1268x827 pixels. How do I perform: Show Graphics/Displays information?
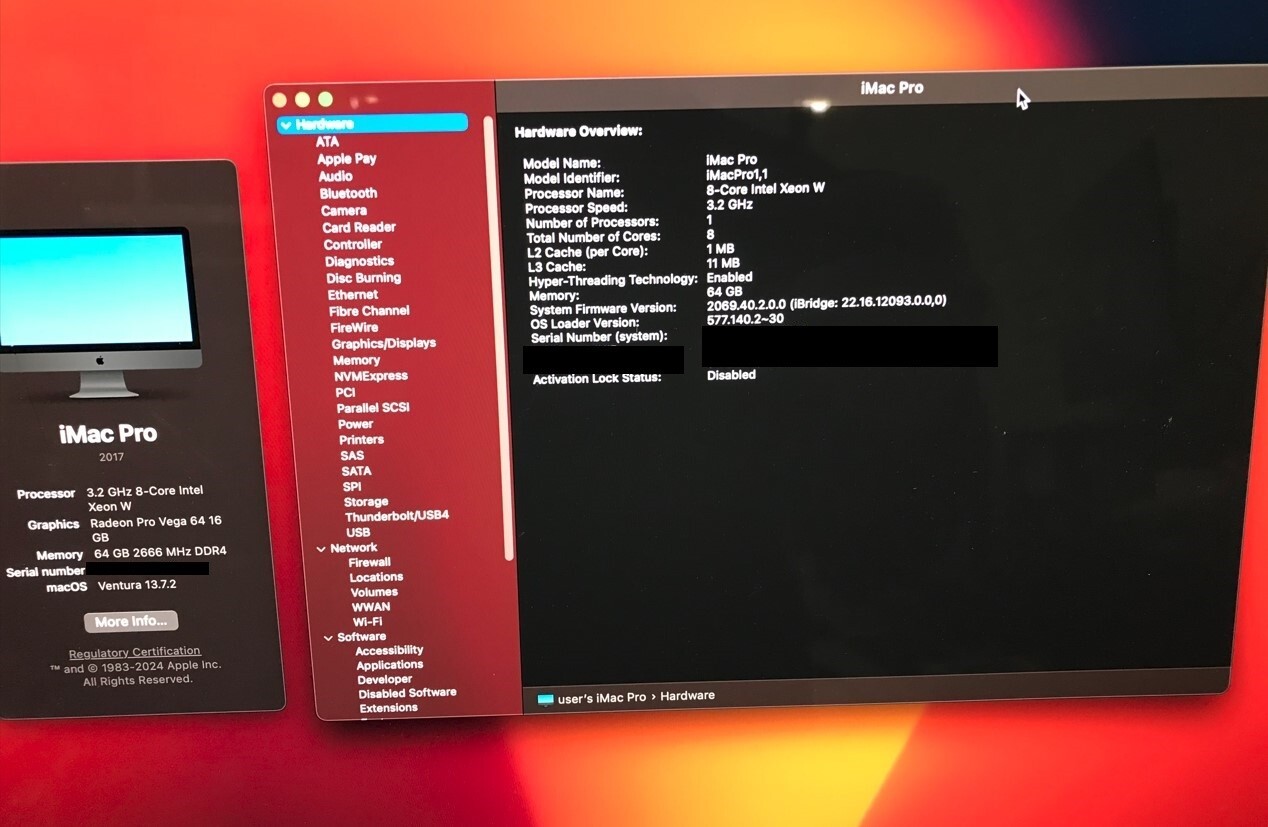pos(384,343)
